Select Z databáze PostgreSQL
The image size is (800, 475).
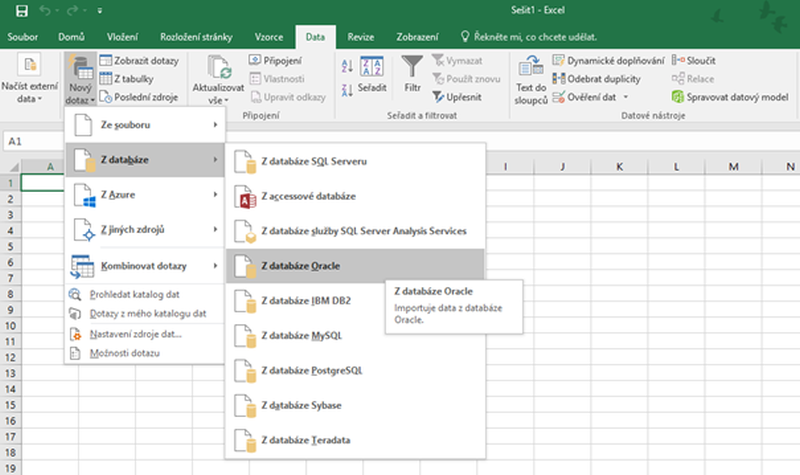click(355, 370)
